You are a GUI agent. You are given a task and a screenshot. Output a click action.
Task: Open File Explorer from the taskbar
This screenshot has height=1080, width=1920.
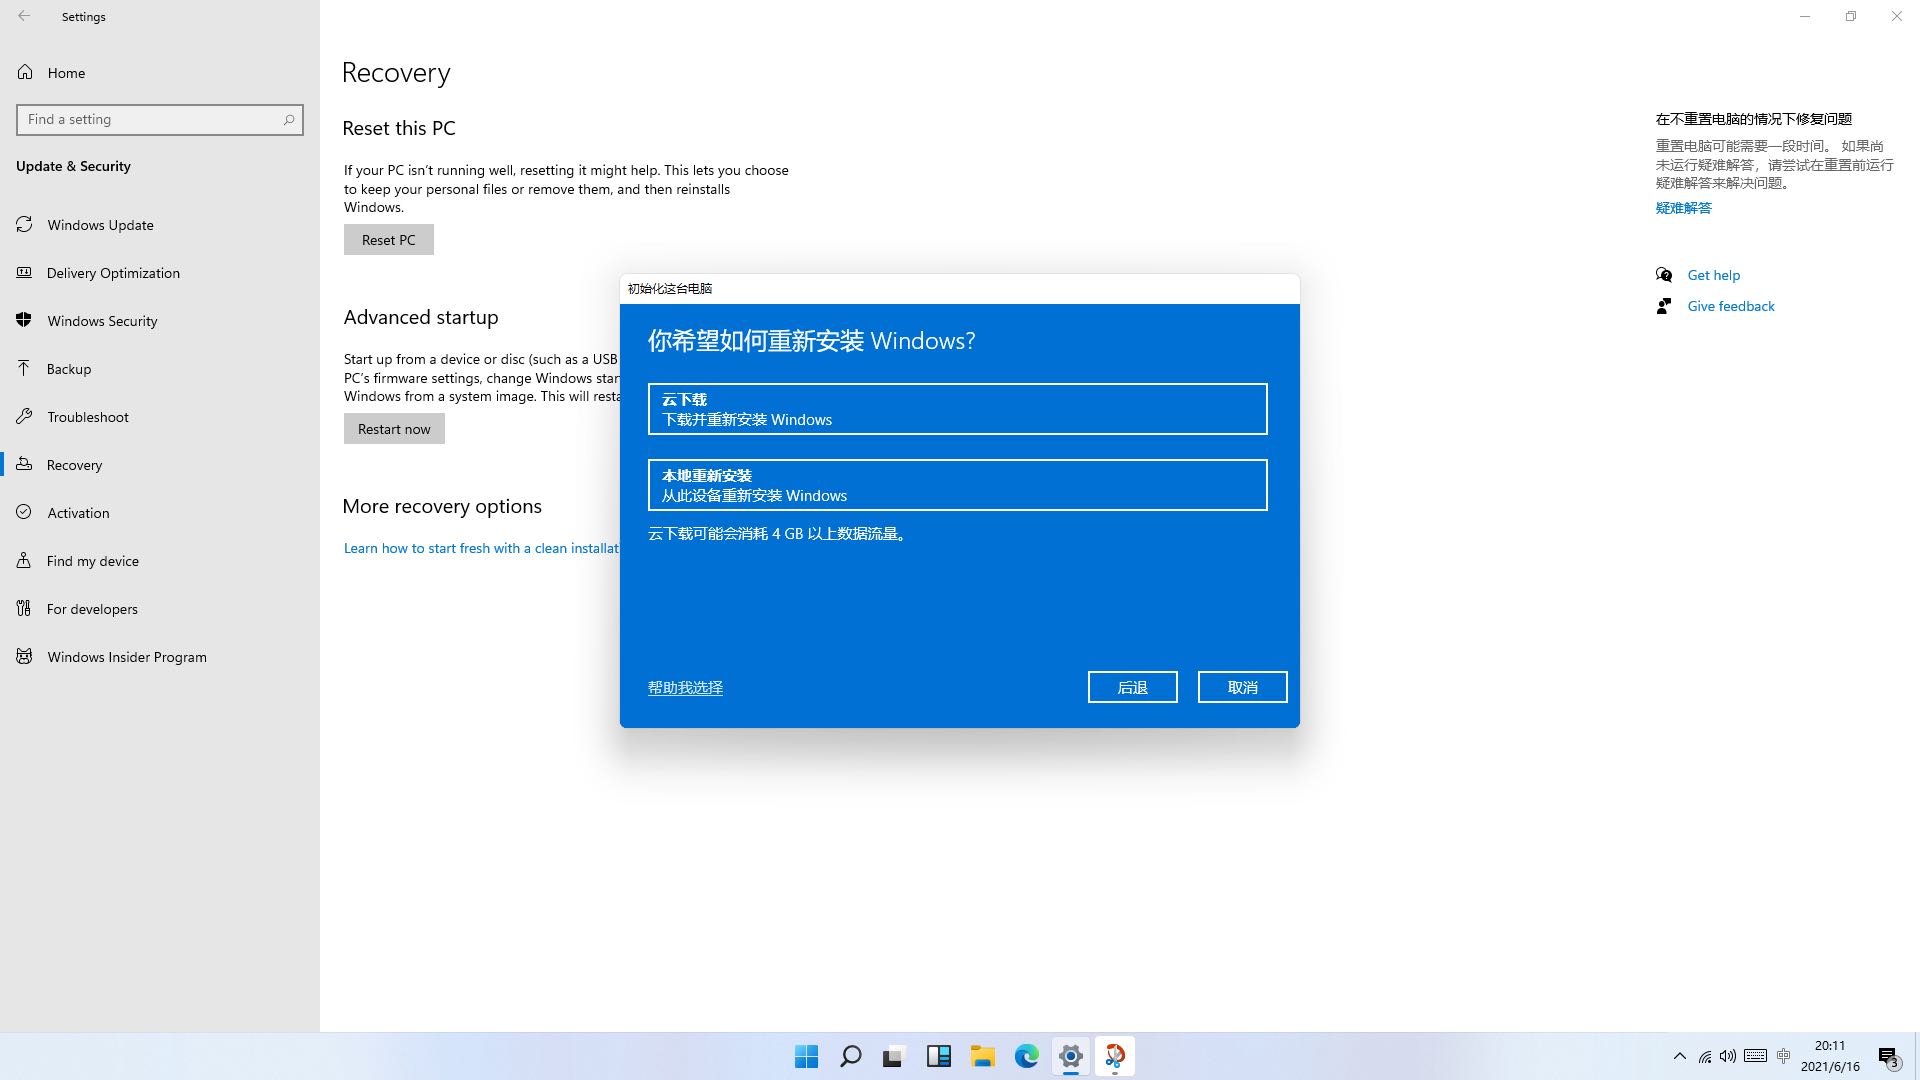point(982,1056)
